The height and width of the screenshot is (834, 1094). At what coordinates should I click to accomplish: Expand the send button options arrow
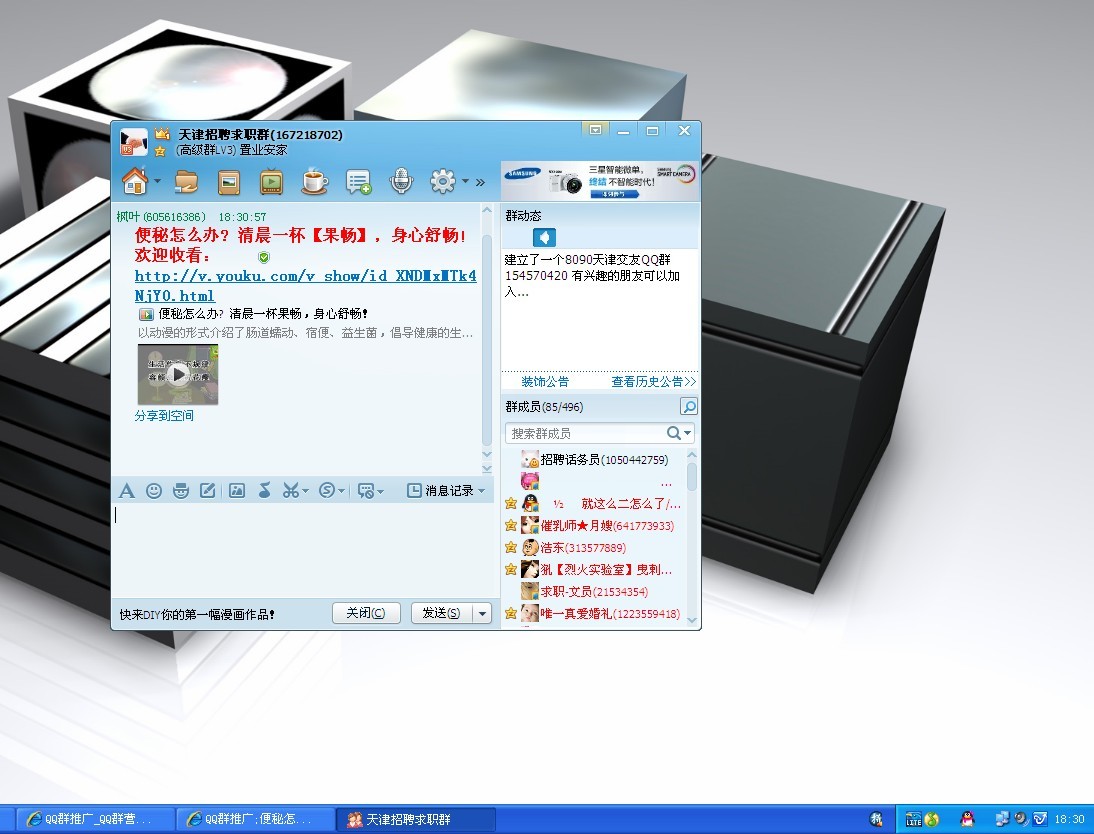483,613
